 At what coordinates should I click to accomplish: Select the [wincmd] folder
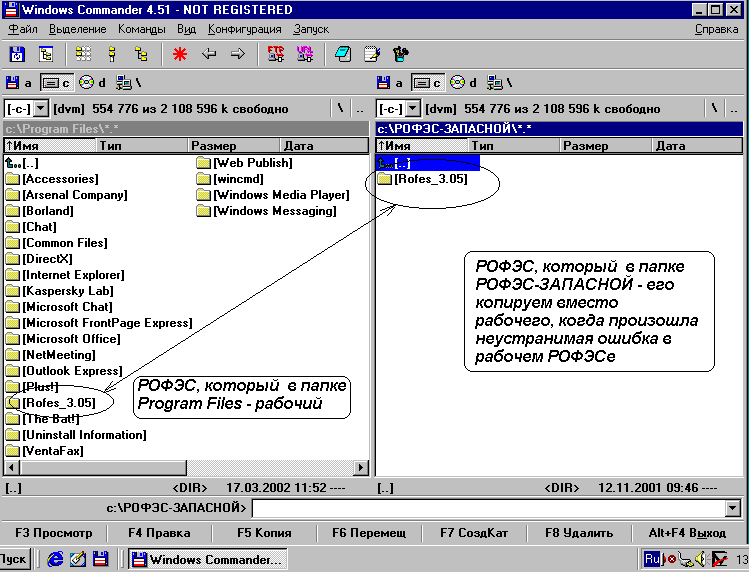point(230,179)
